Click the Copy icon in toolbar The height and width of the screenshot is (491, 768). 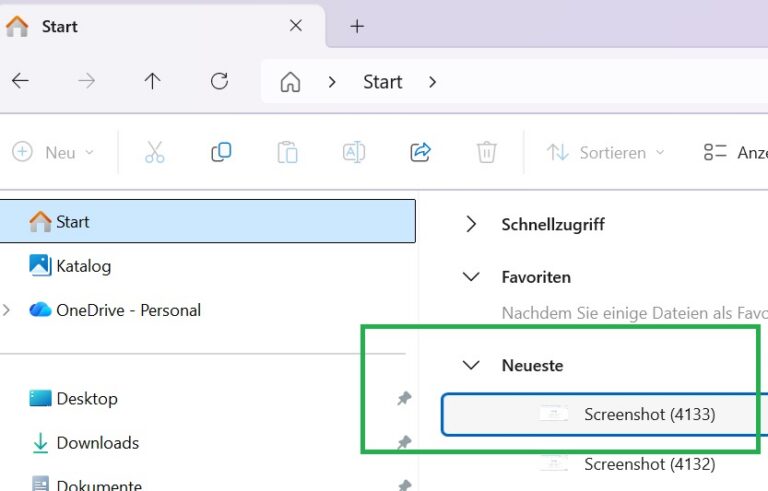pyautogui.click(x=221, y=152)
